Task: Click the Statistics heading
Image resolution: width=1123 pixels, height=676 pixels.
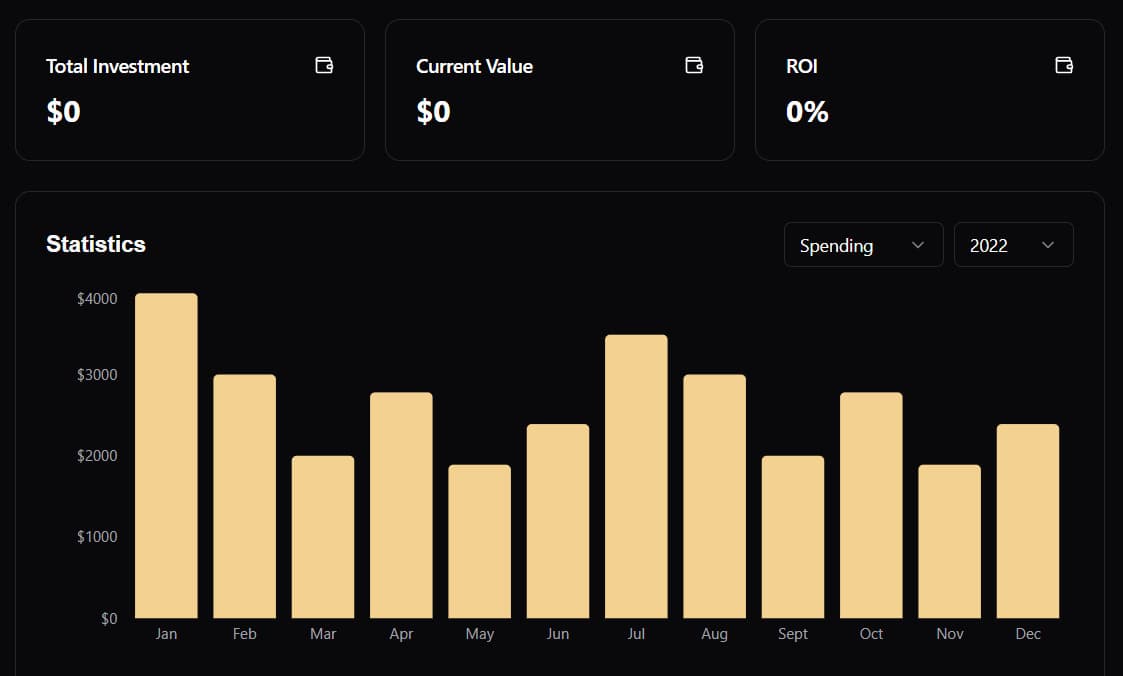Action: click(x=96, y=244)
